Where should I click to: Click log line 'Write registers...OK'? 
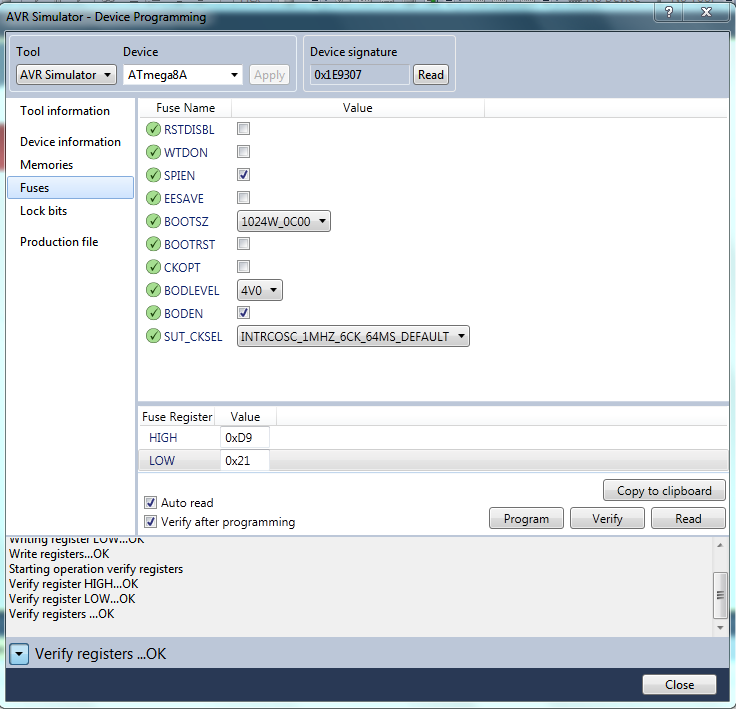point(59,554)
